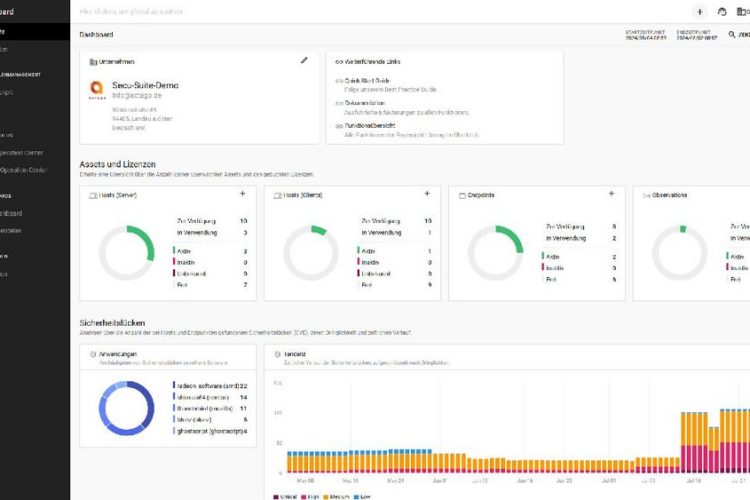
Task: Toggle the Critical series in the Tendenz legend
Action: [x=285, y=497]
